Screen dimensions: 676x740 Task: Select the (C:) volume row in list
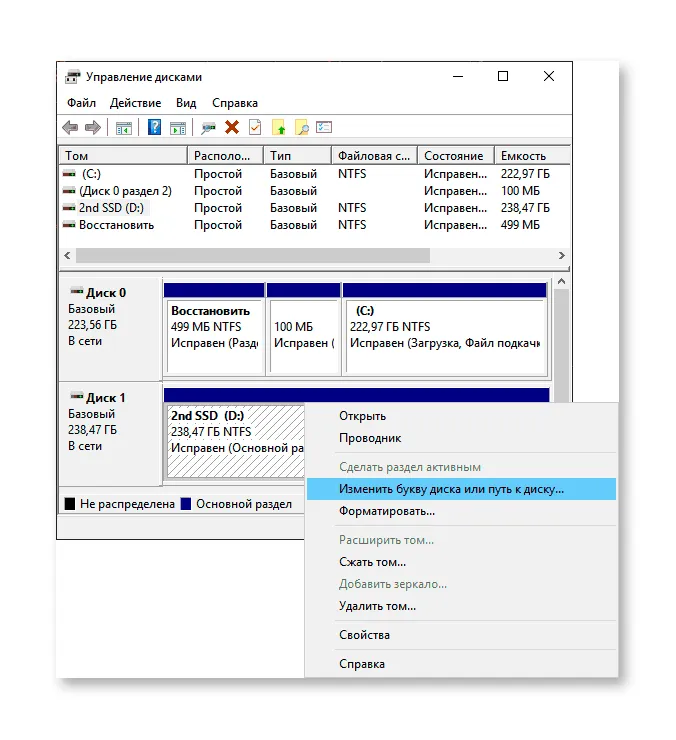coord(315,174)
